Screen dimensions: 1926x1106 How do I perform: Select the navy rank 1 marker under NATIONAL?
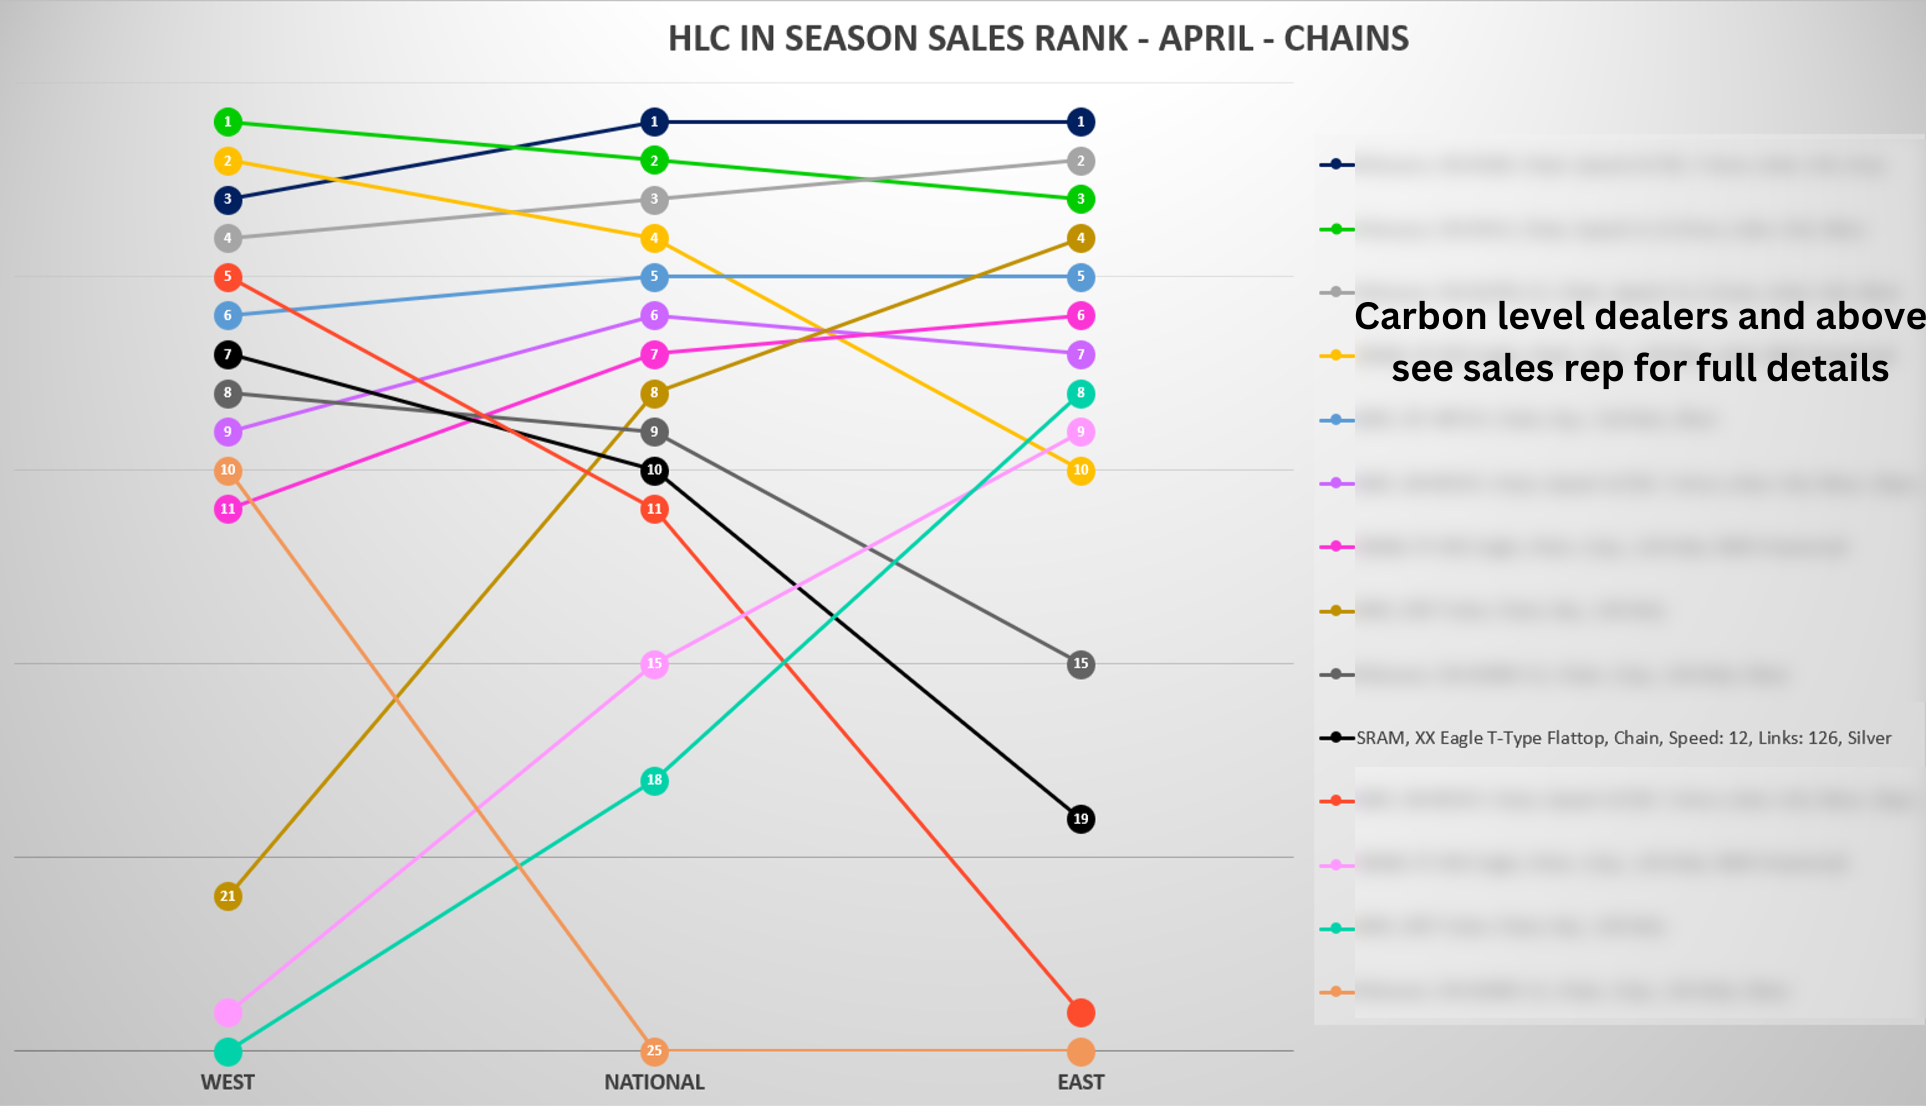[x=654, y=122]
